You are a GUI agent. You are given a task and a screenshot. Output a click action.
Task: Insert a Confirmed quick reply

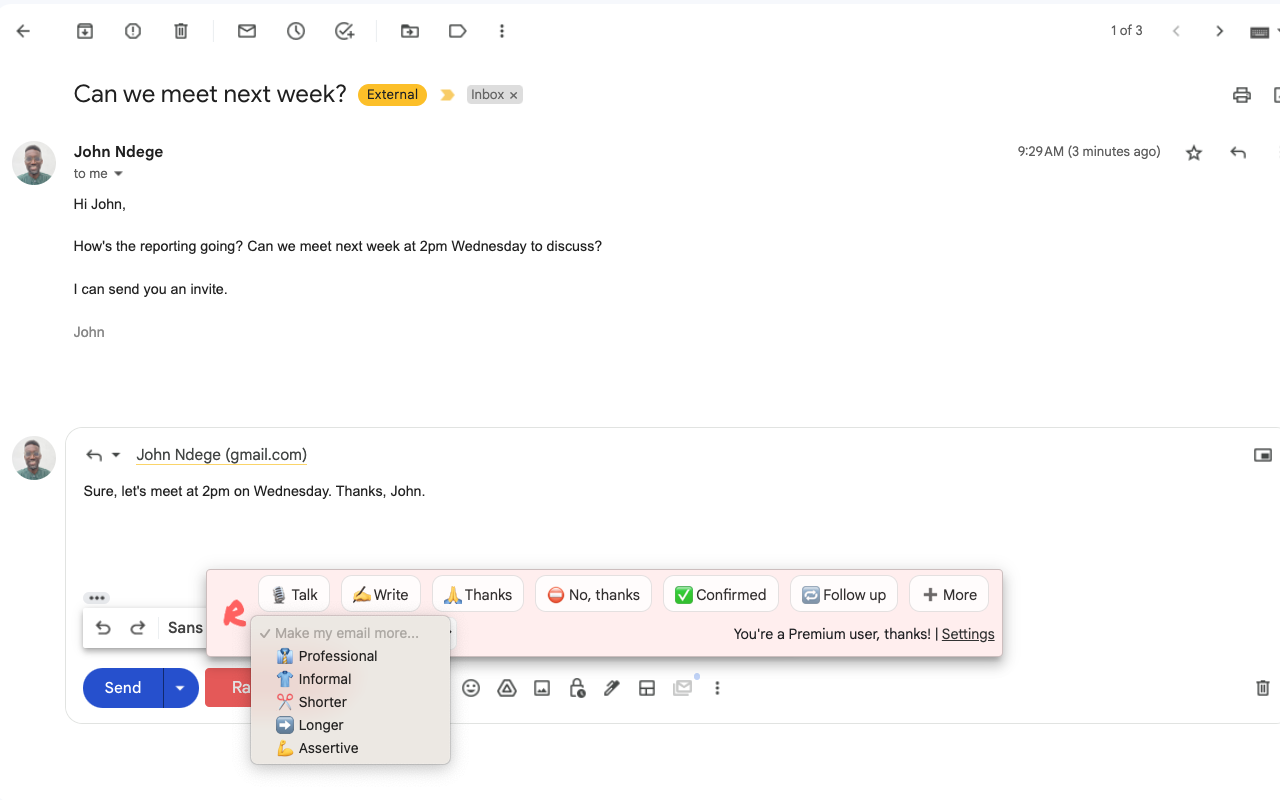pyautogui.click(x=720, y=594)
